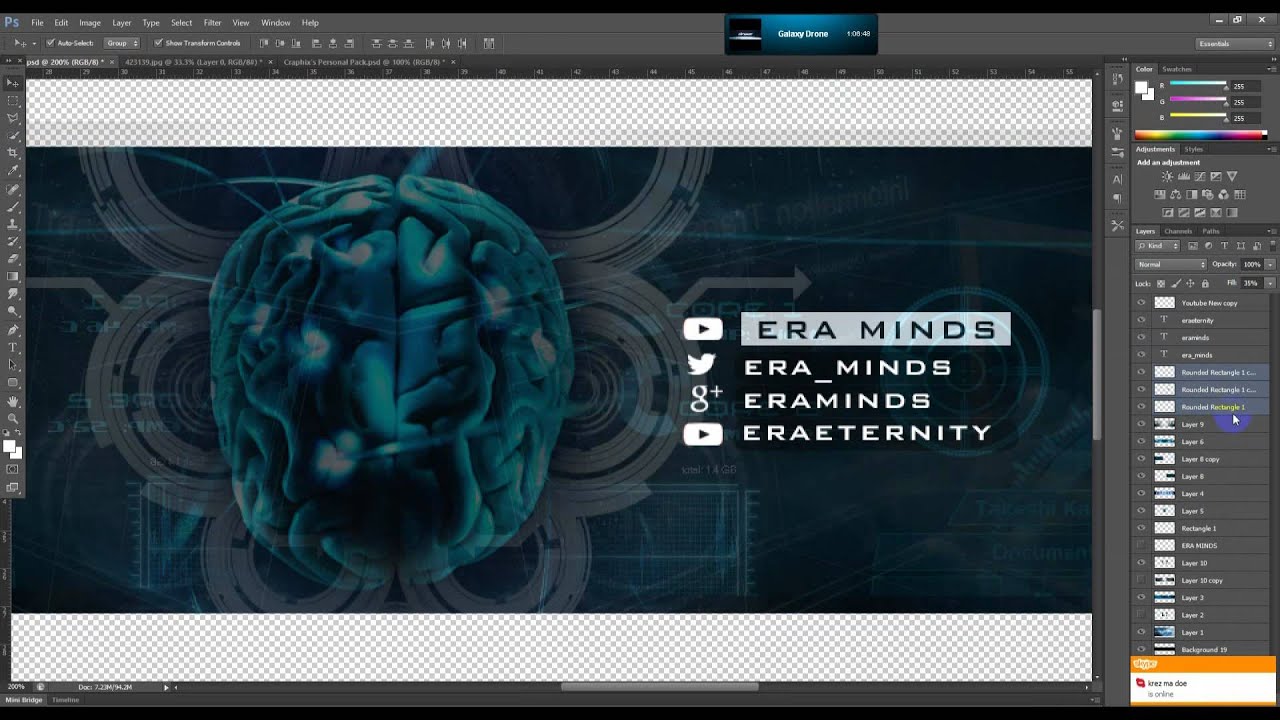Select the Crop tool
The image size is (1280, 720).
(x=13, y=153)
